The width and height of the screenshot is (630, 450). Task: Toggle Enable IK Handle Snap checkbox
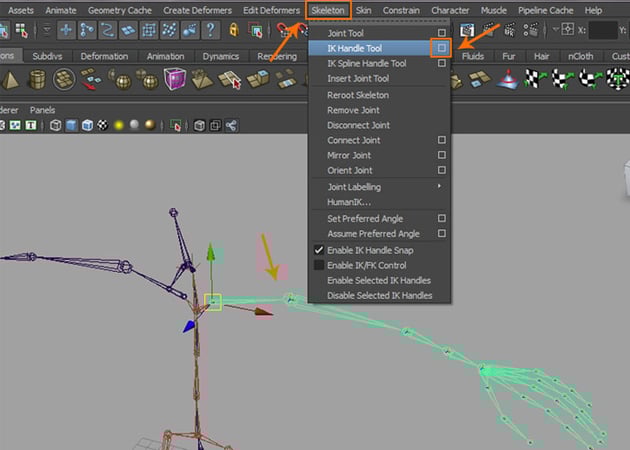(x=319, y=249)
